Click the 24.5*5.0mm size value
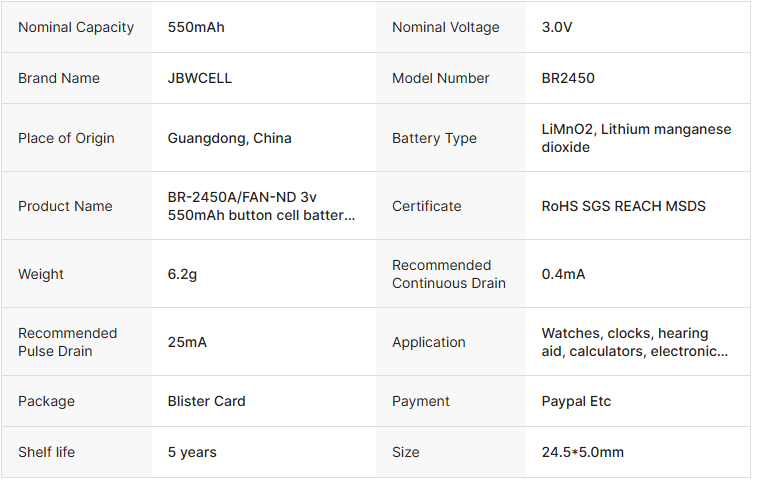The height and width of the screenshot is (481, 757). [583, 452]
